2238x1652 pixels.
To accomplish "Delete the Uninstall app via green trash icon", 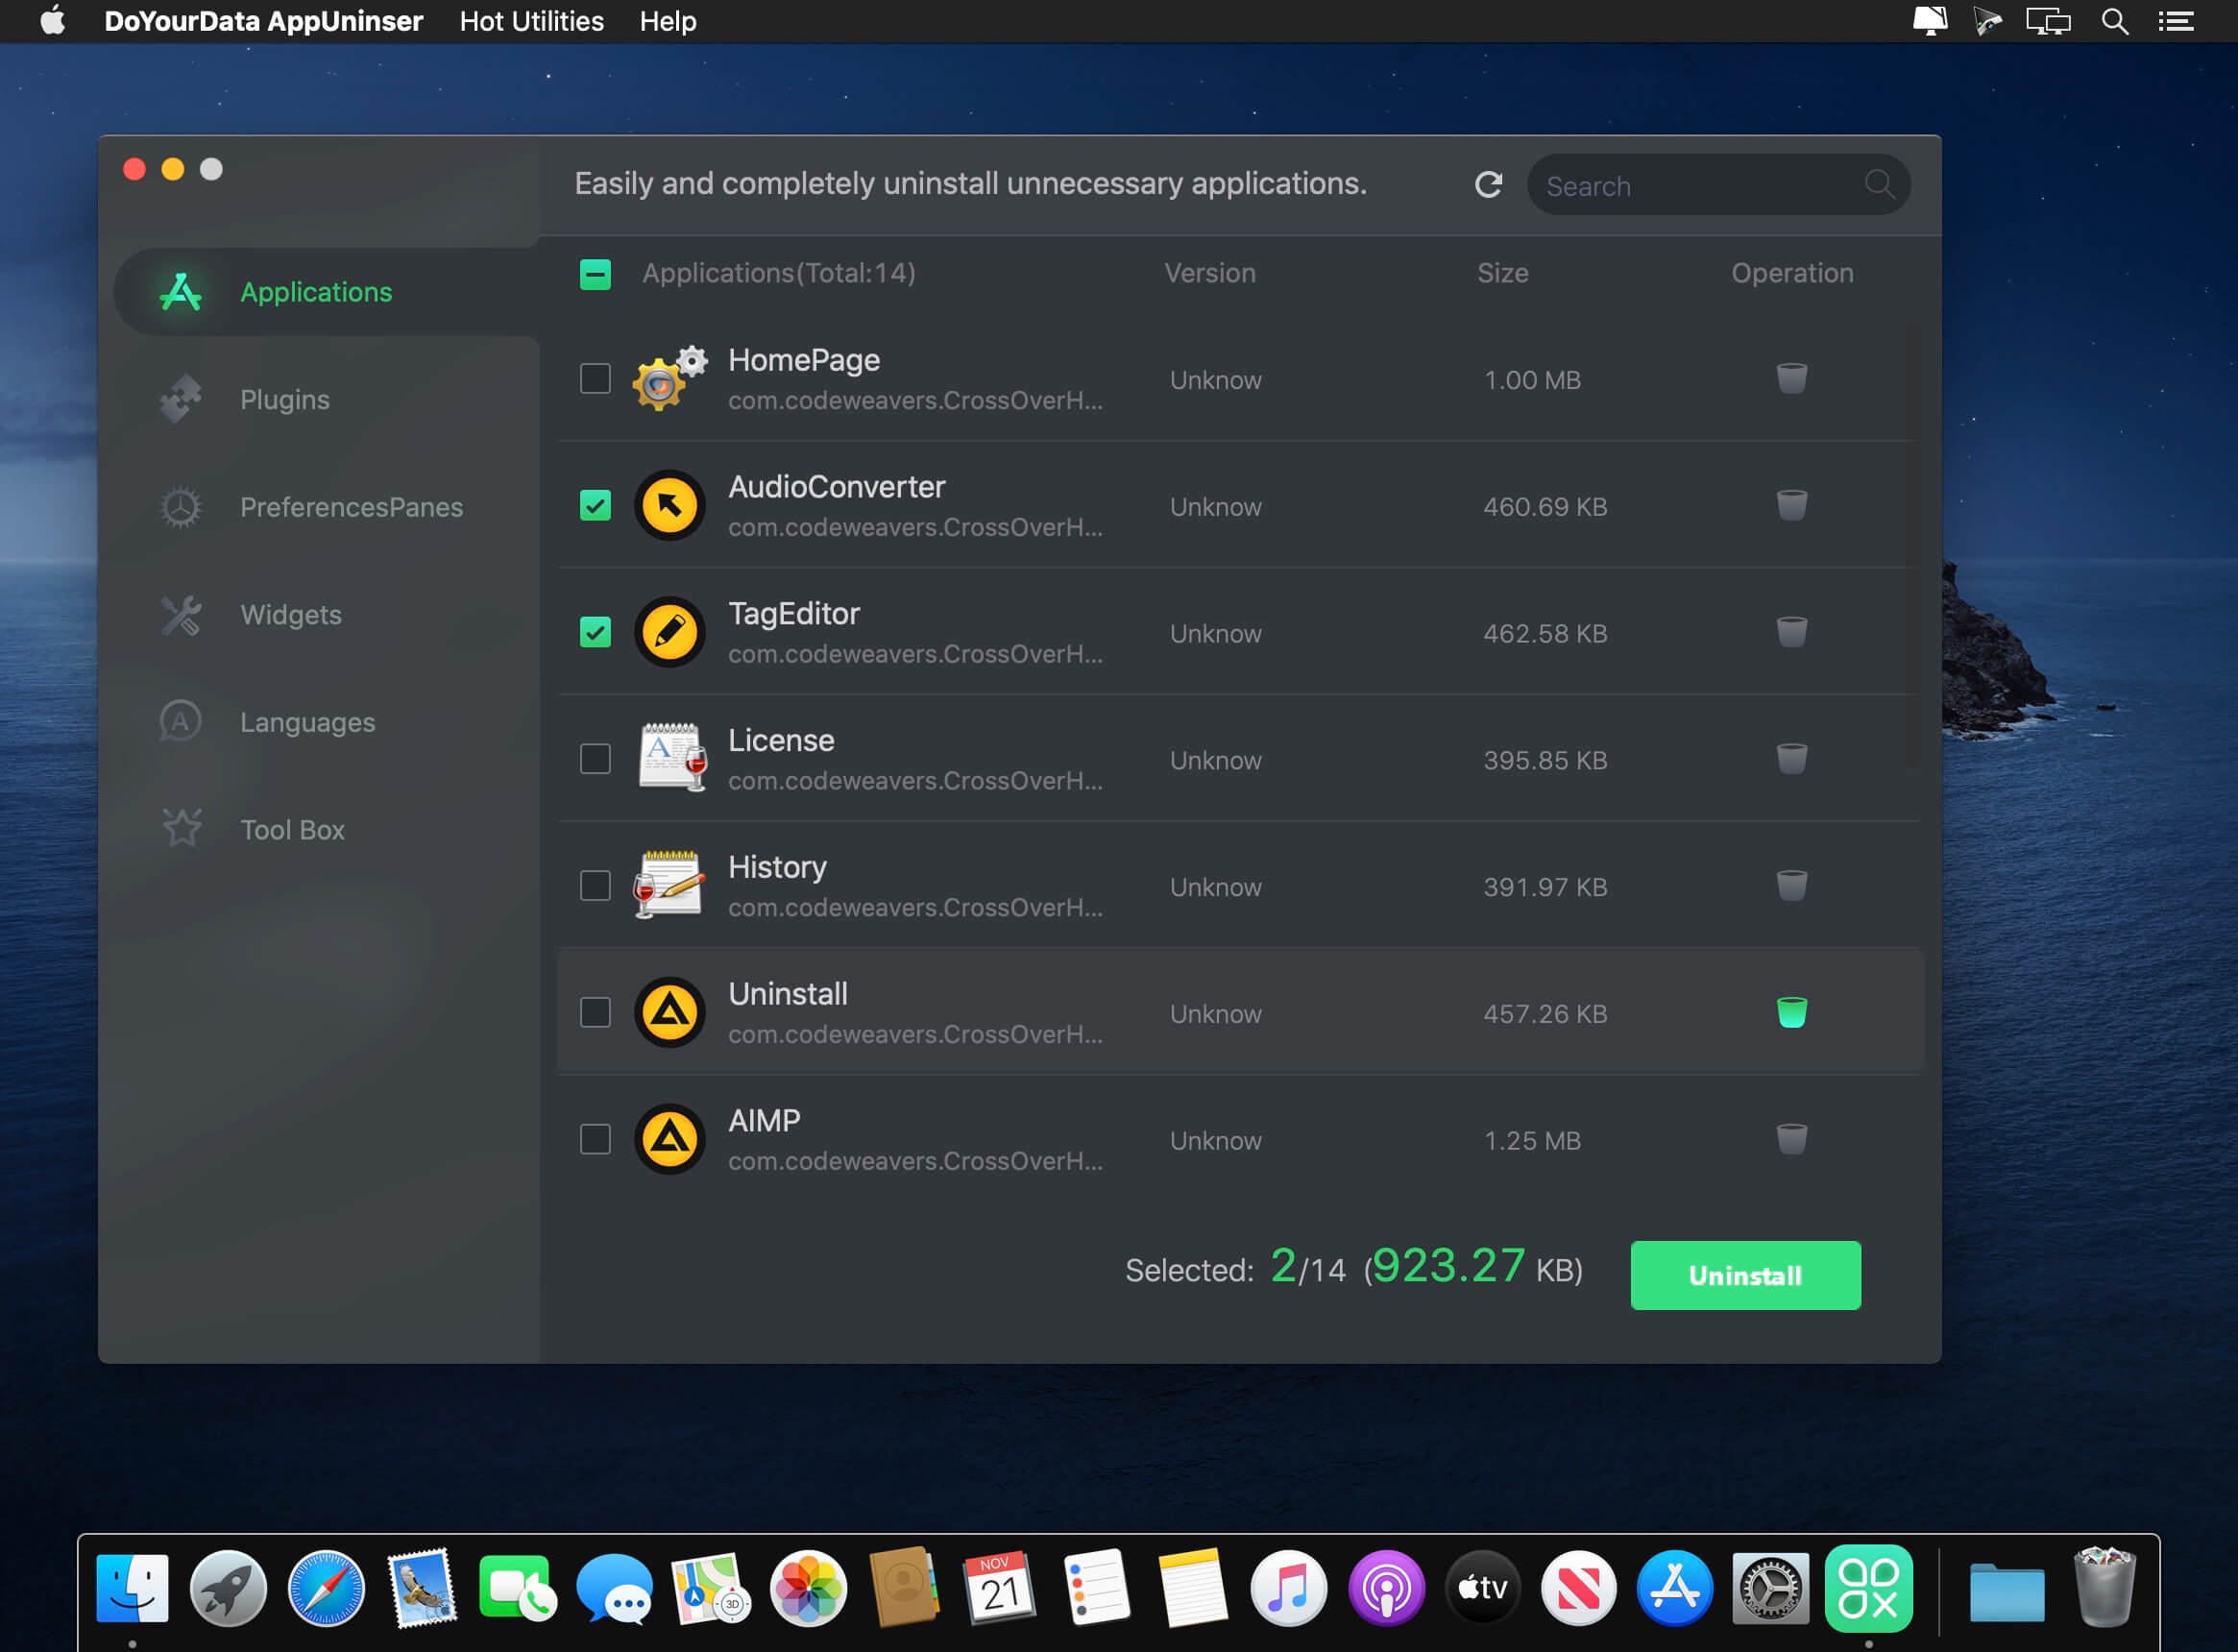I will [x=1791, y=1012].
